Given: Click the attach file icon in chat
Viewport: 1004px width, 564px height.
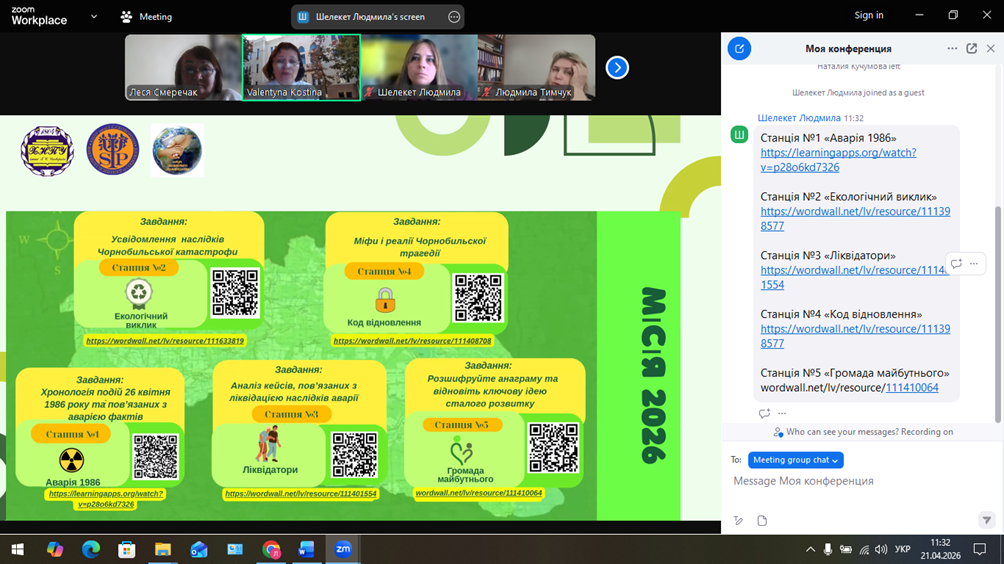Looking at the screenshot, I should (762, 521).
